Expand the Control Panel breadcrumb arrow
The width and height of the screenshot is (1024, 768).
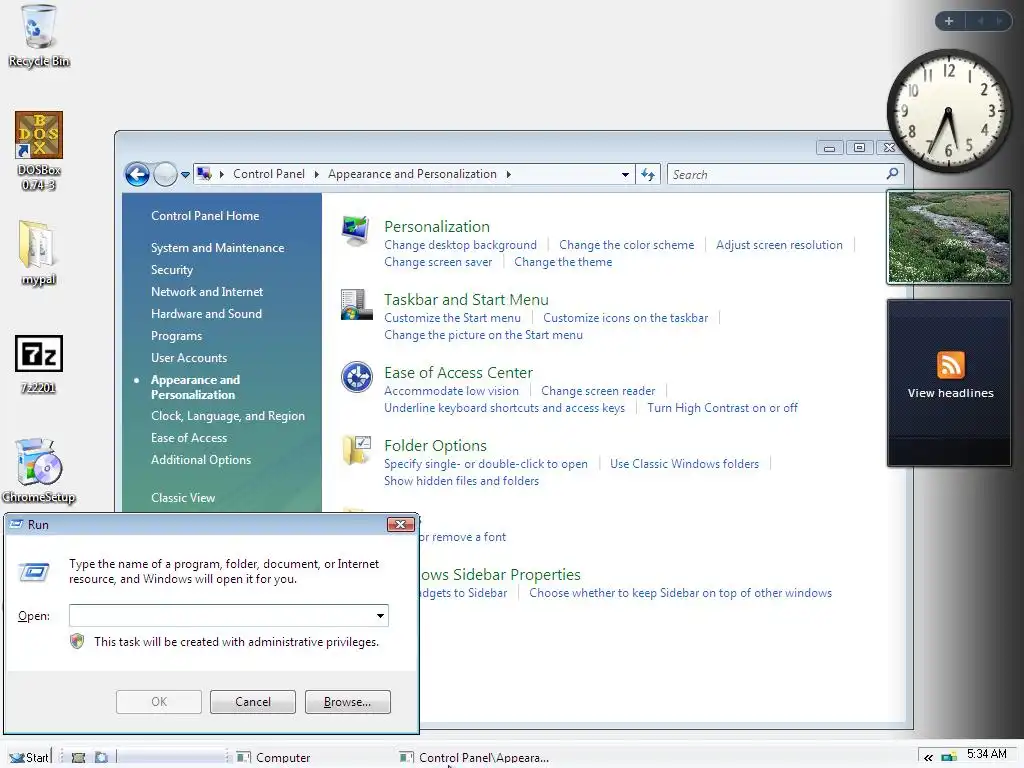point(317,174)
